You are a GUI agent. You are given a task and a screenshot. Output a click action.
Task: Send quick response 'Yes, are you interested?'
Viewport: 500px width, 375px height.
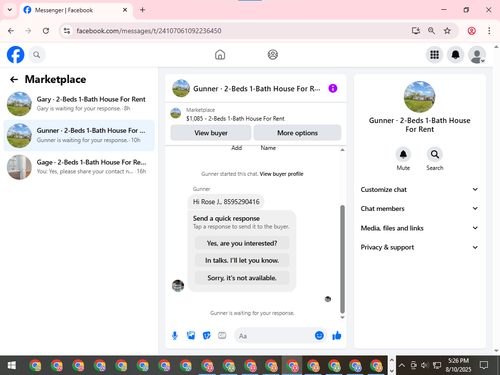tap(242, 243)
